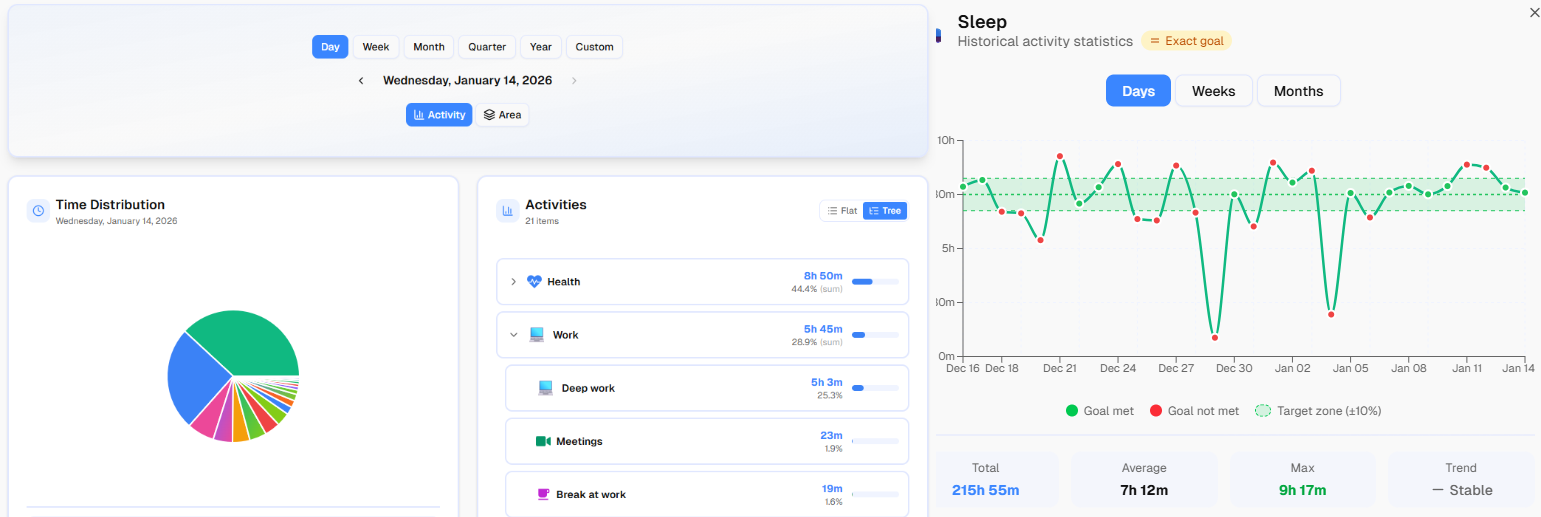Click the Deep work computer icon
This screenshot has width=1541, height=517.
545,388
